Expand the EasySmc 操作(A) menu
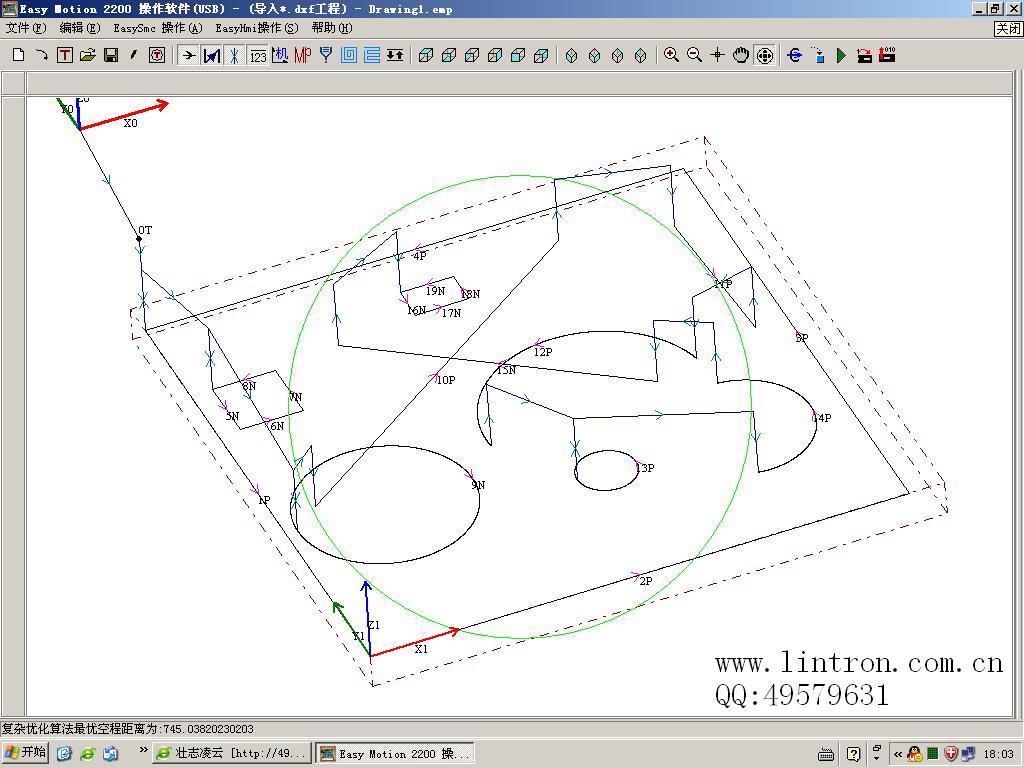This screenshot has width=1024, height=768. 158,28
